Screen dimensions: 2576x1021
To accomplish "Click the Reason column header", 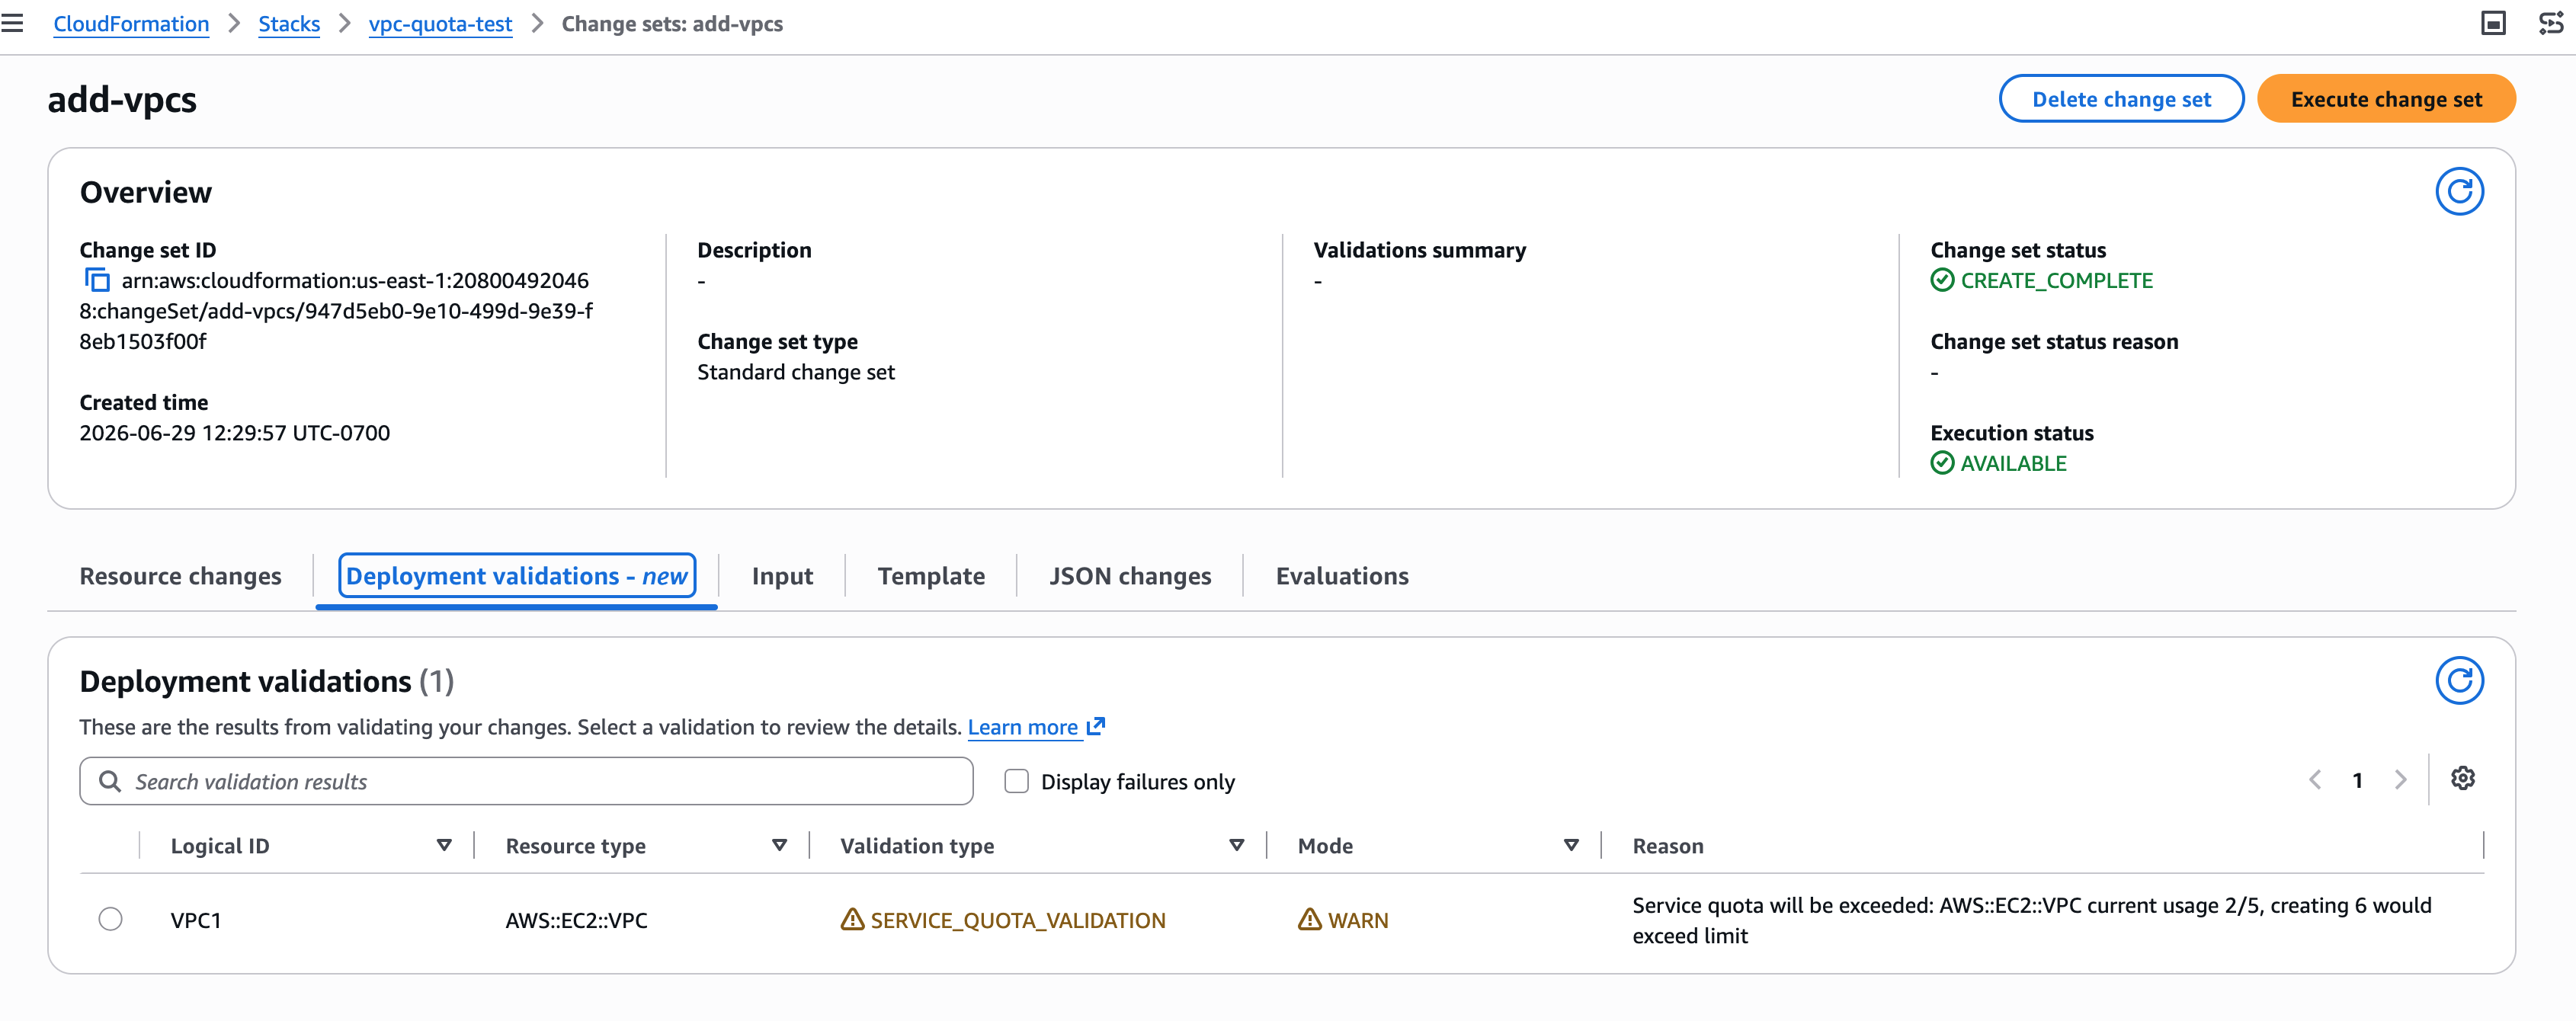I will [x=1668, y=846].
